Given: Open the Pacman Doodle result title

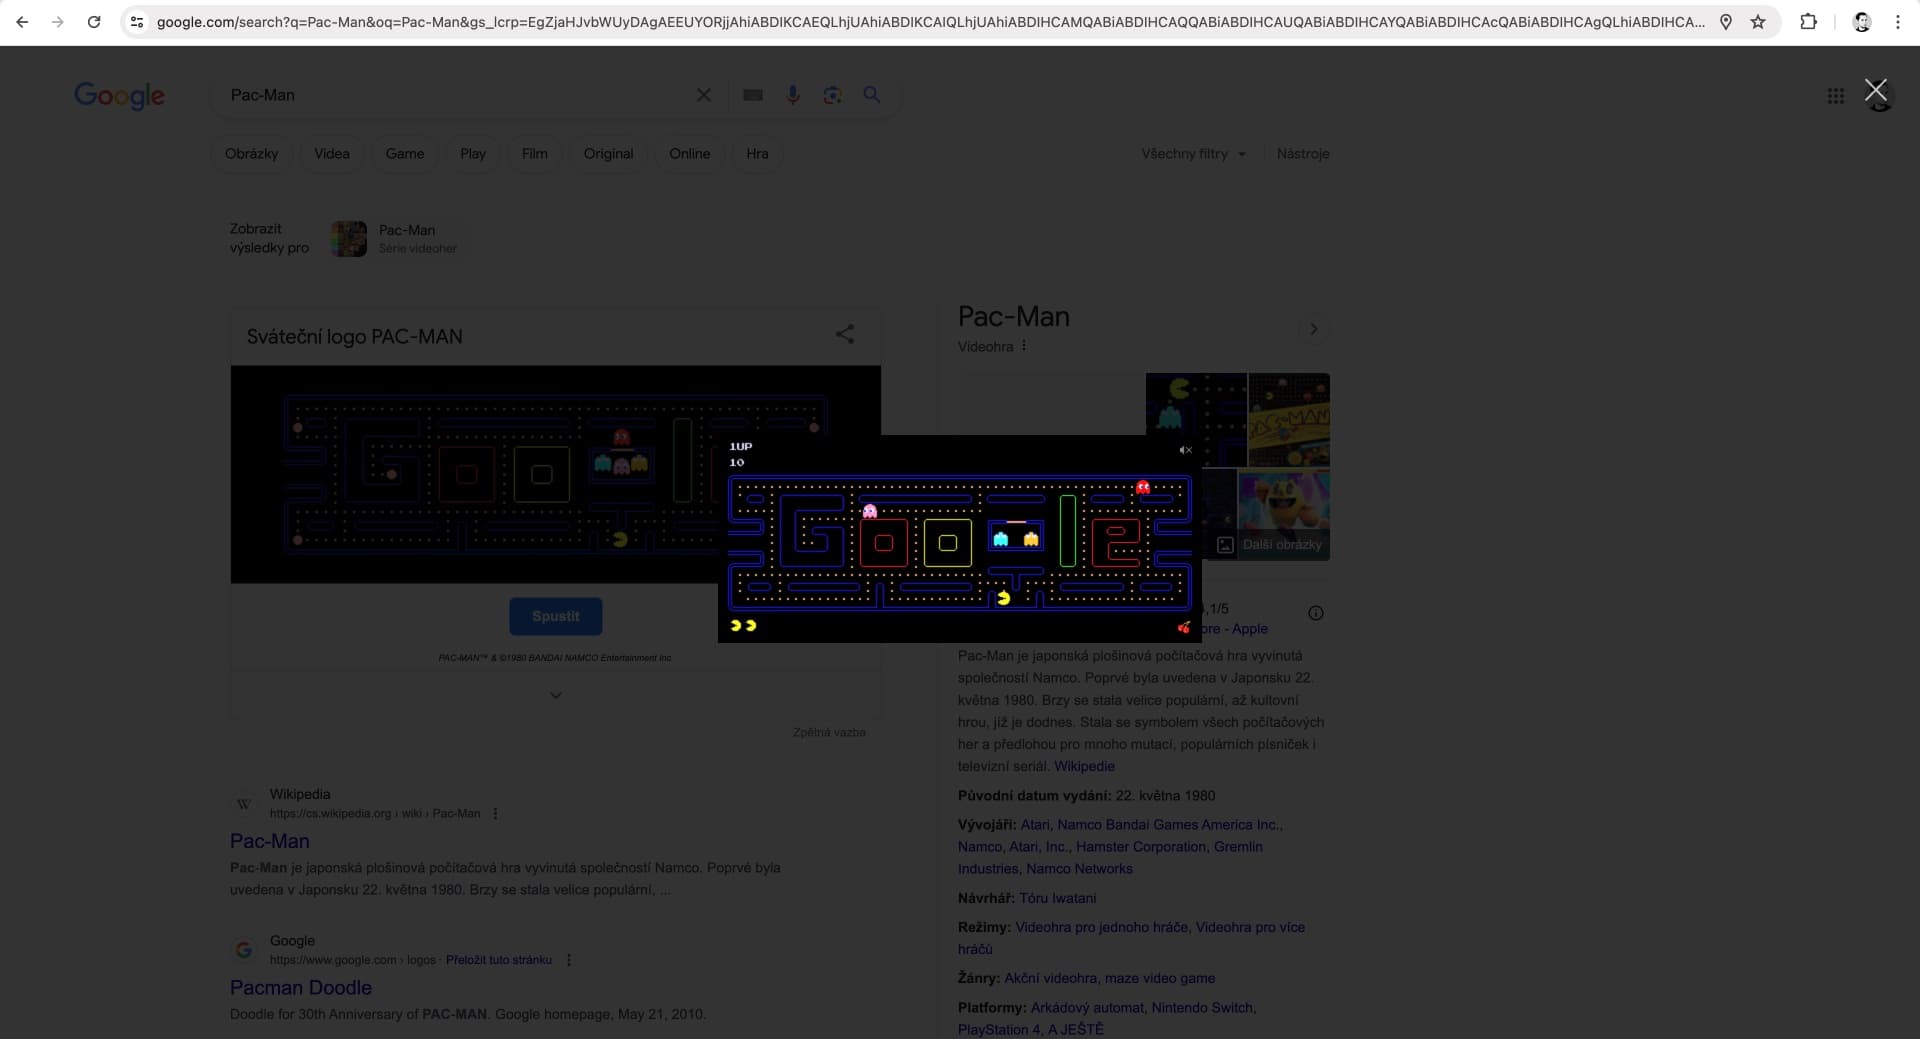Looking at the screenshot, I should tap(301, 987).
